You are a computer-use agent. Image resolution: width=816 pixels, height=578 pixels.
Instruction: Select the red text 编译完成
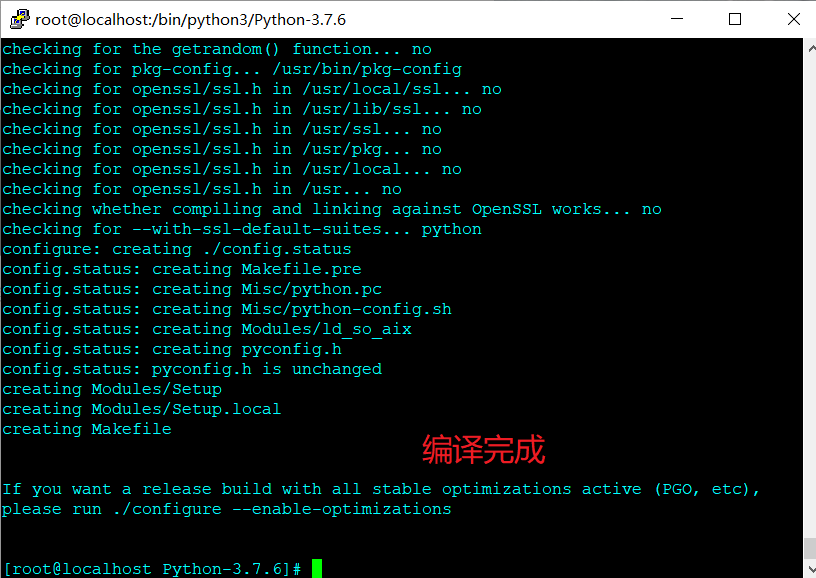484,450
